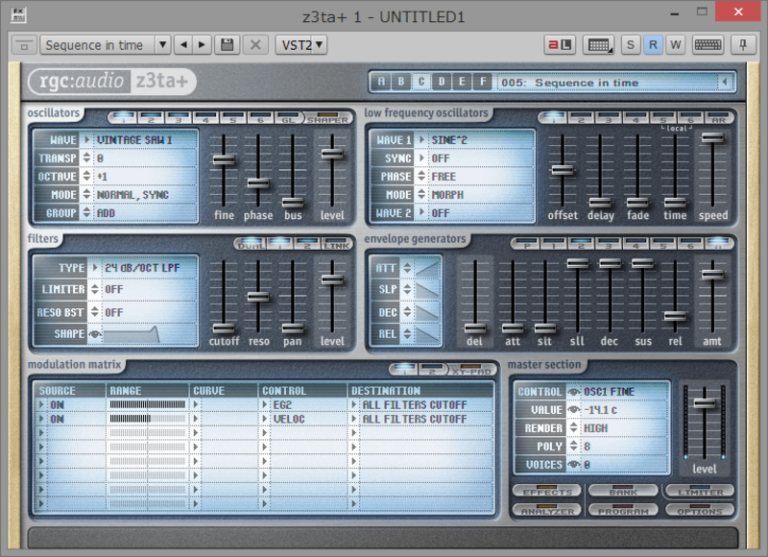Viewport: 768px width, 557px height.
Task: Toggle the S solo button in the toolbar
Action: pyautogui.click(x=631, y=45)
